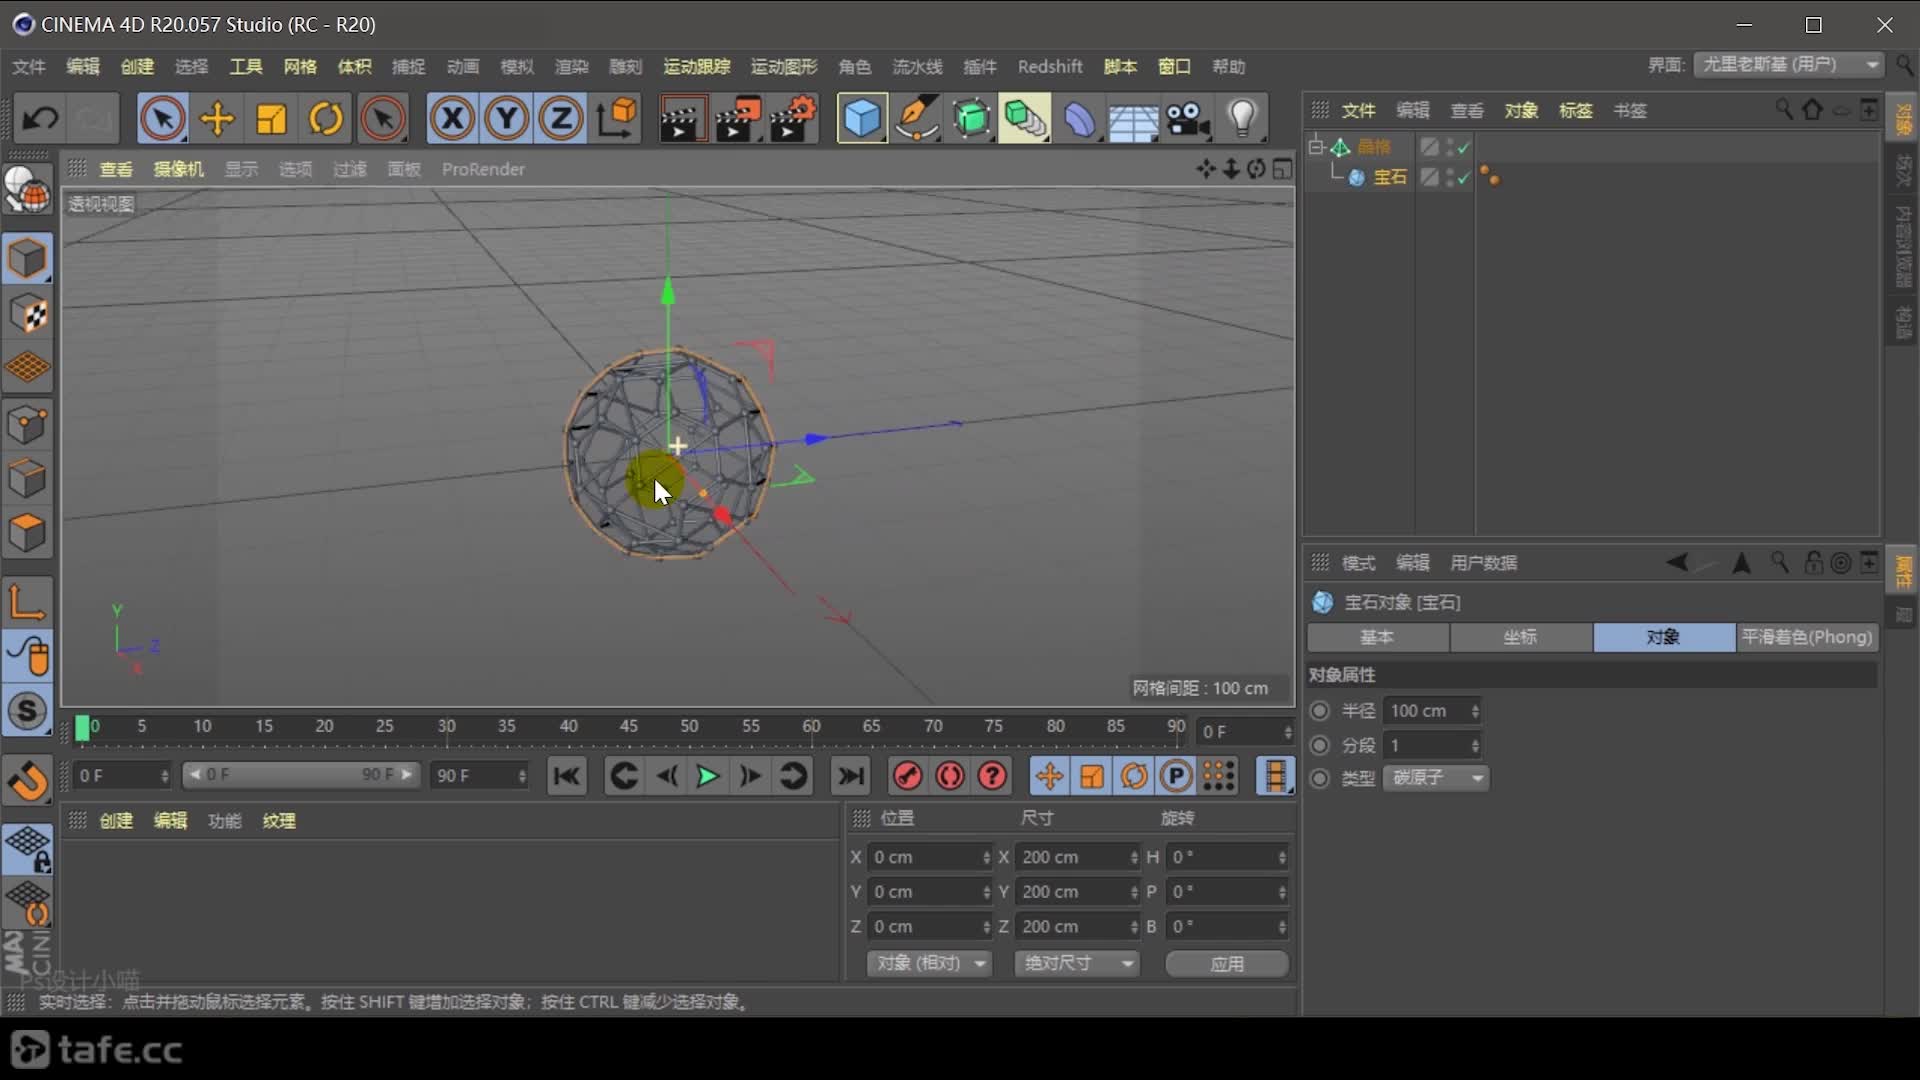Toggle the 分段 animation radio dot

click(x=1320, y=745)
